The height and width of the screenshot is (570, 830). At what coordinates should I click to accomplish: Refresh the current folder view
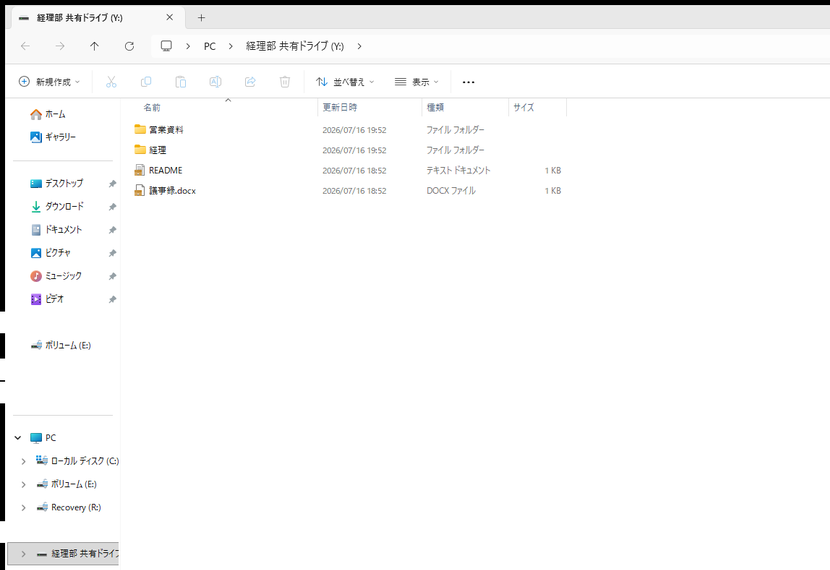coord(129,46)
